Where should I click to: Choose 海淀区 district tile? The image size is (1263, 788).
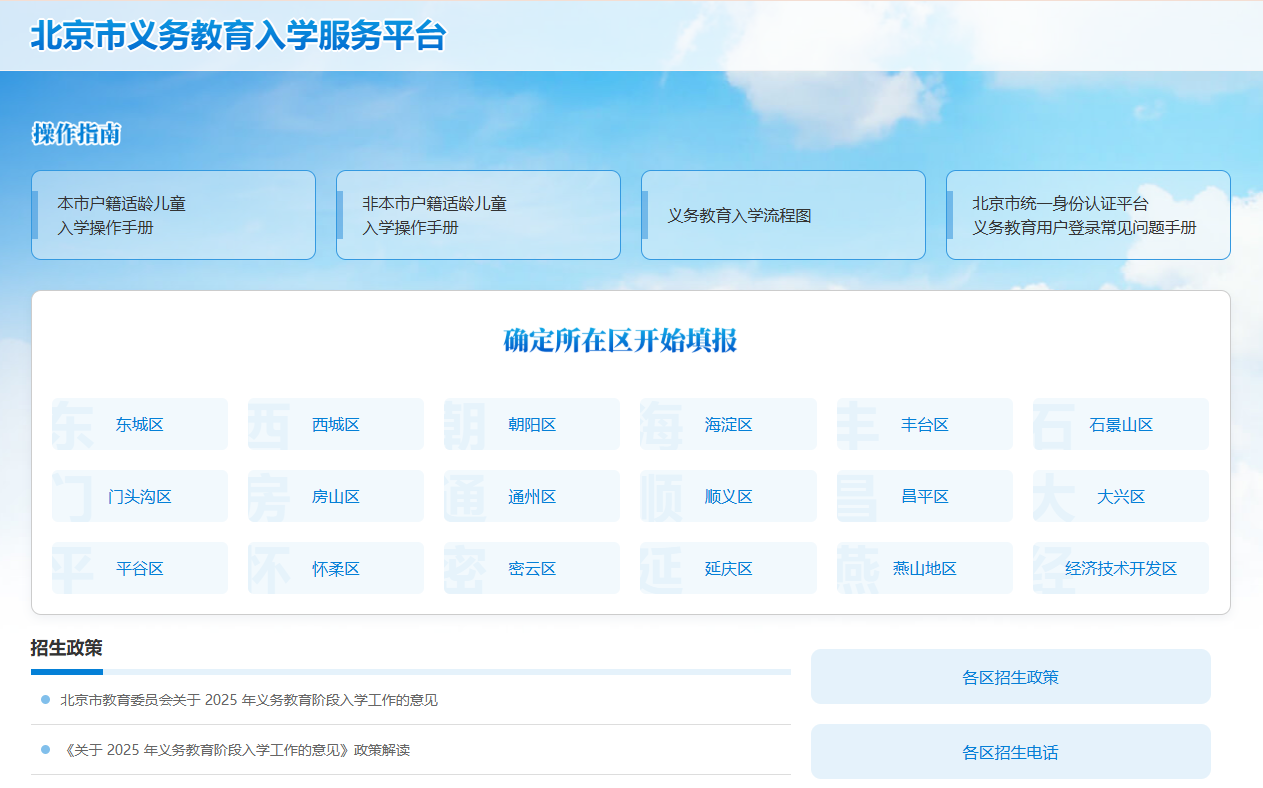(728, 425)
